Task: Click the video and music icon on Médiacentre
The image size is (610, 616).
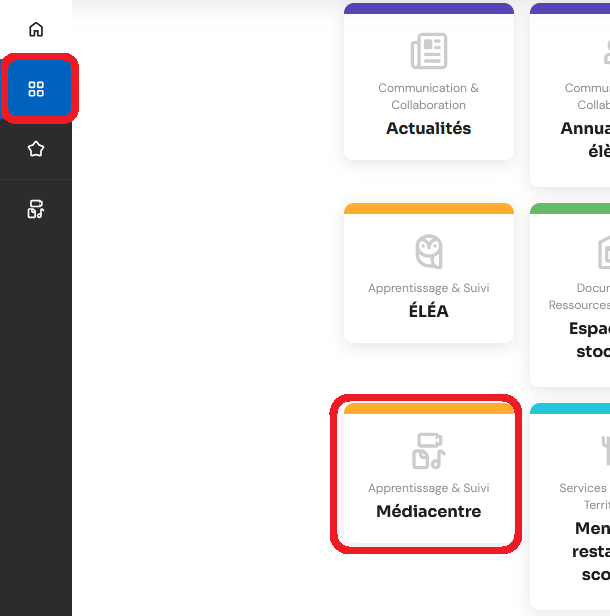Action: (x=428, y=451)
